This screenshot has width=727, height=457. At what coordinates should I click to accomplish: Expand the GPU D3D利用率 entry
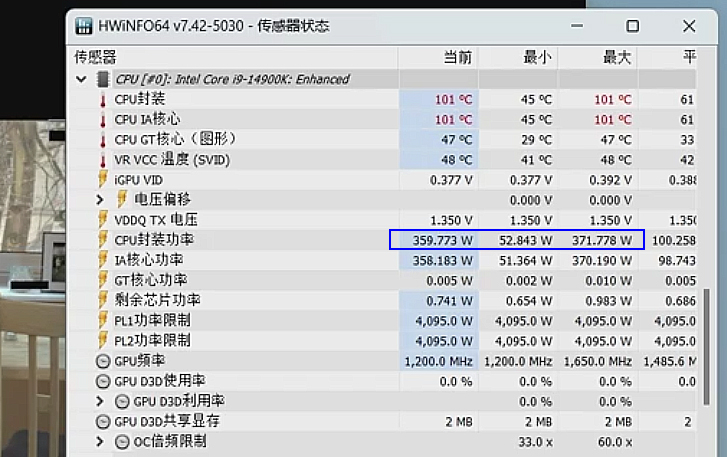100,401
